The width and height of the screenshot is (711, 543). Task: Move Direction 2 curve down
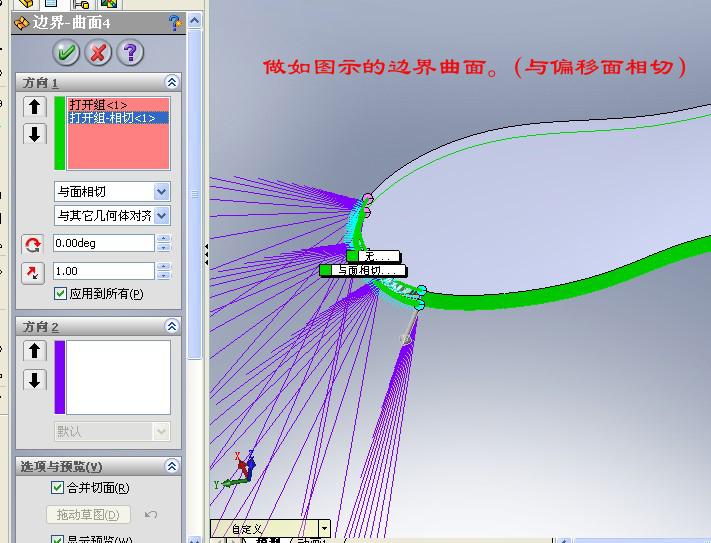click(35, 379)
